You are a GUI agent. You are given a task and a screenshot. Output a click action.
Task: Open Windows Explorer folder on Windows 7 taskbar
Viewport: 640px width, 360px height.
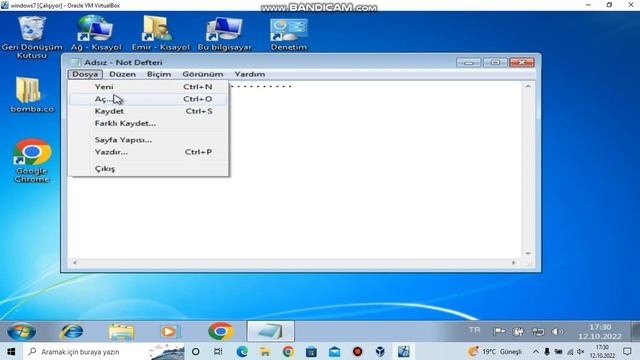pyautogui.click(x=121, y=331)
